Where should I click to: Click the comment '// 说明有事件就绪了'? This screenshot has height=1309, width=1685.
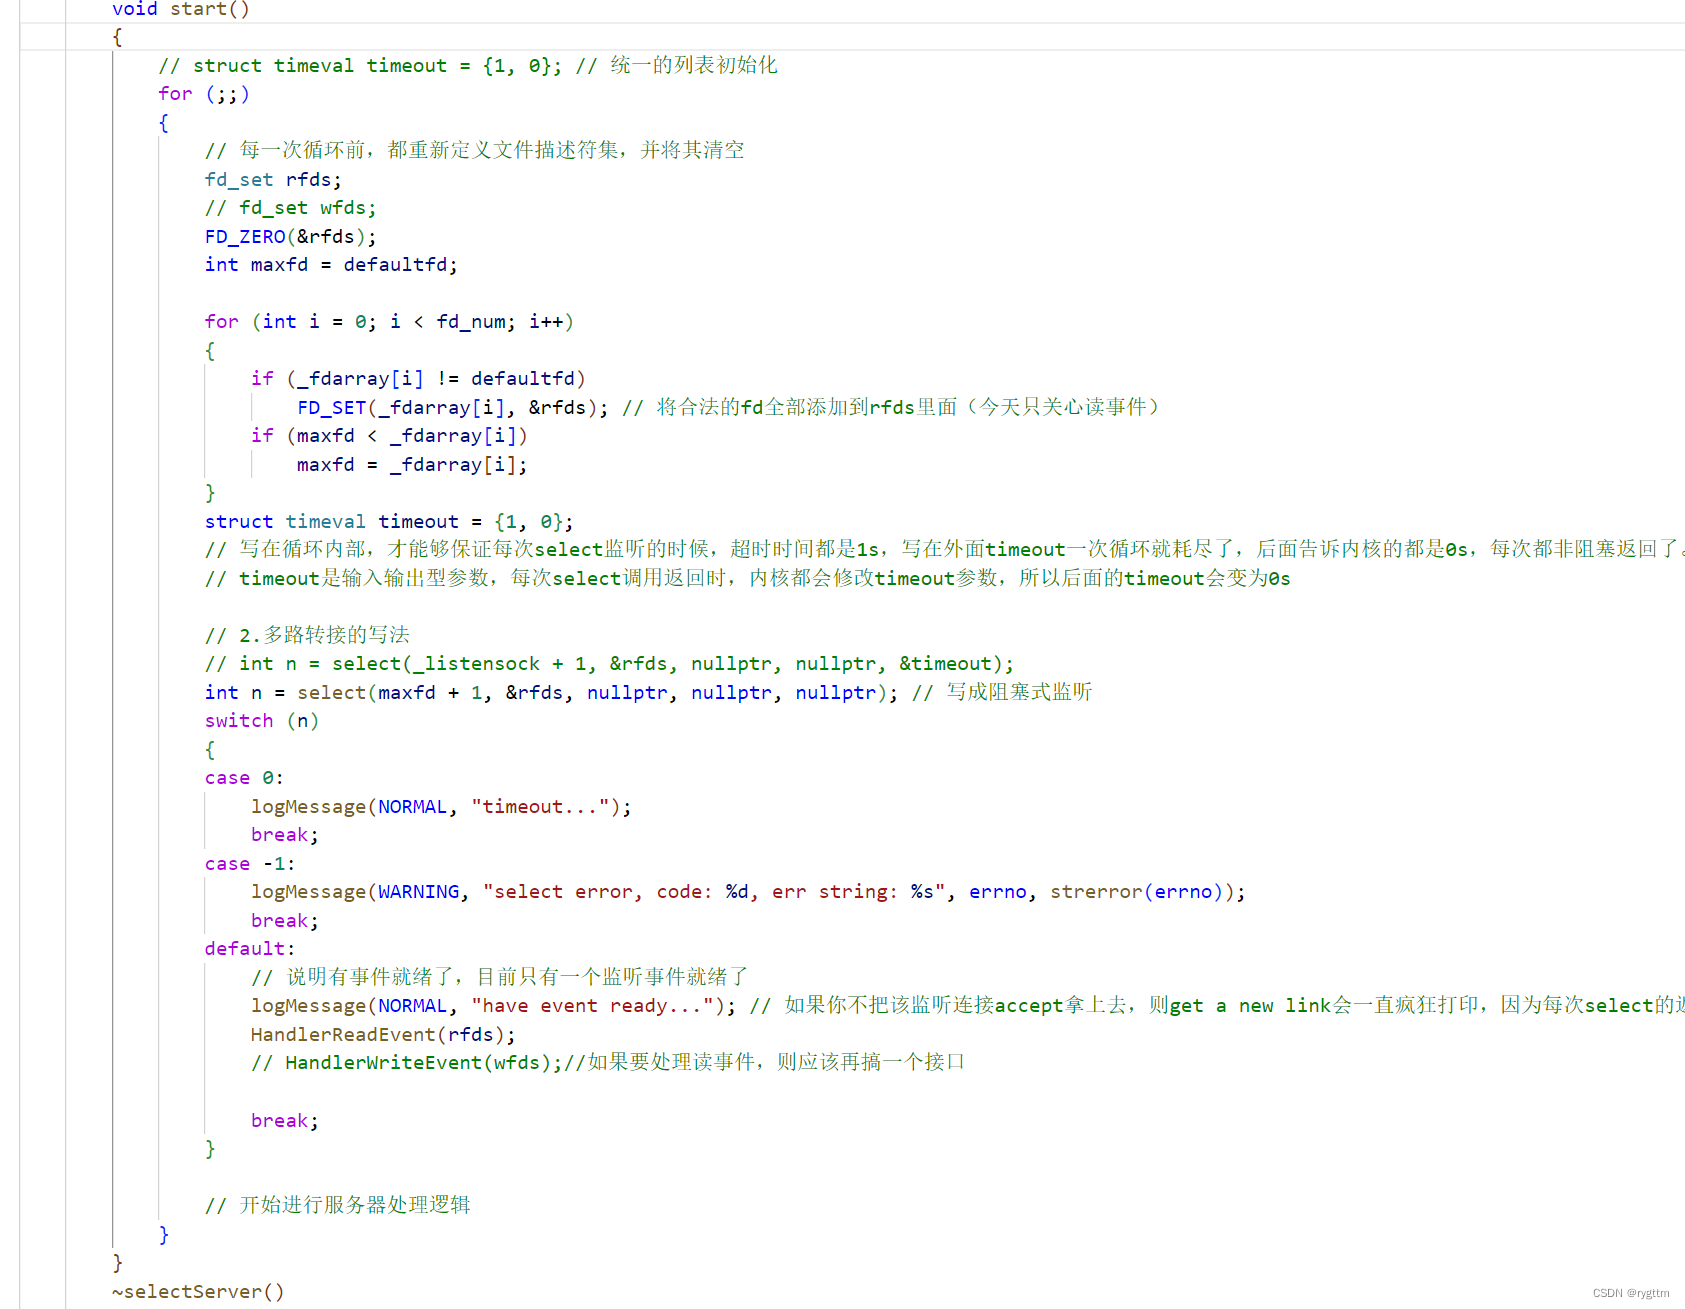[x=500, y=977]
